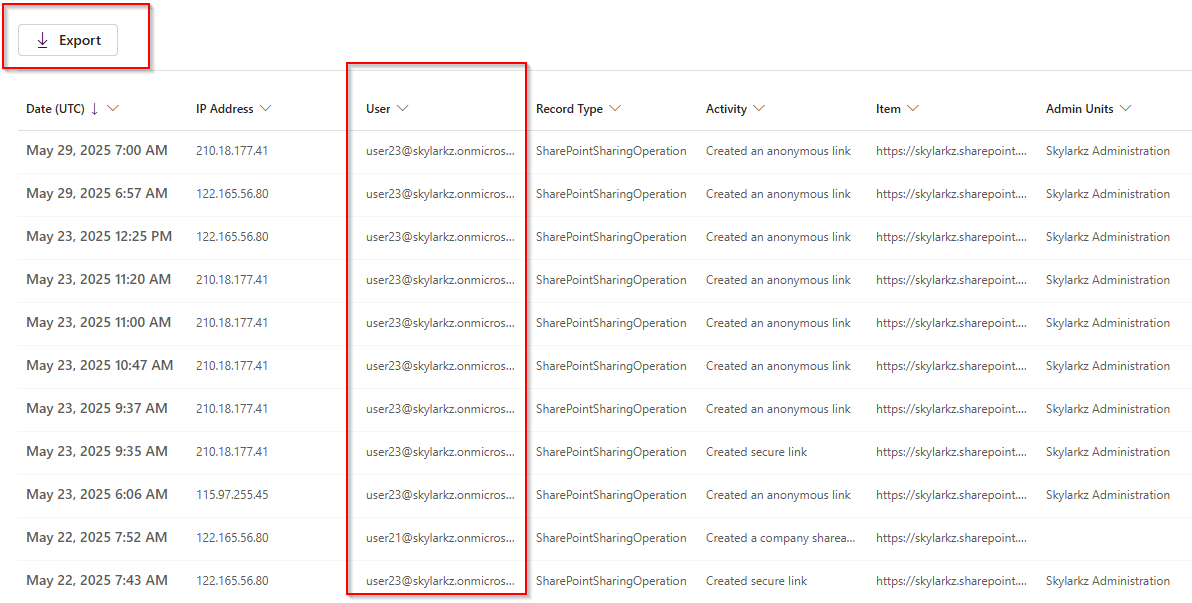Viewport: 1192px width, 603px height.
Task: Click the sort descending arrow on Date (UTC)
Action: point(95,108)
